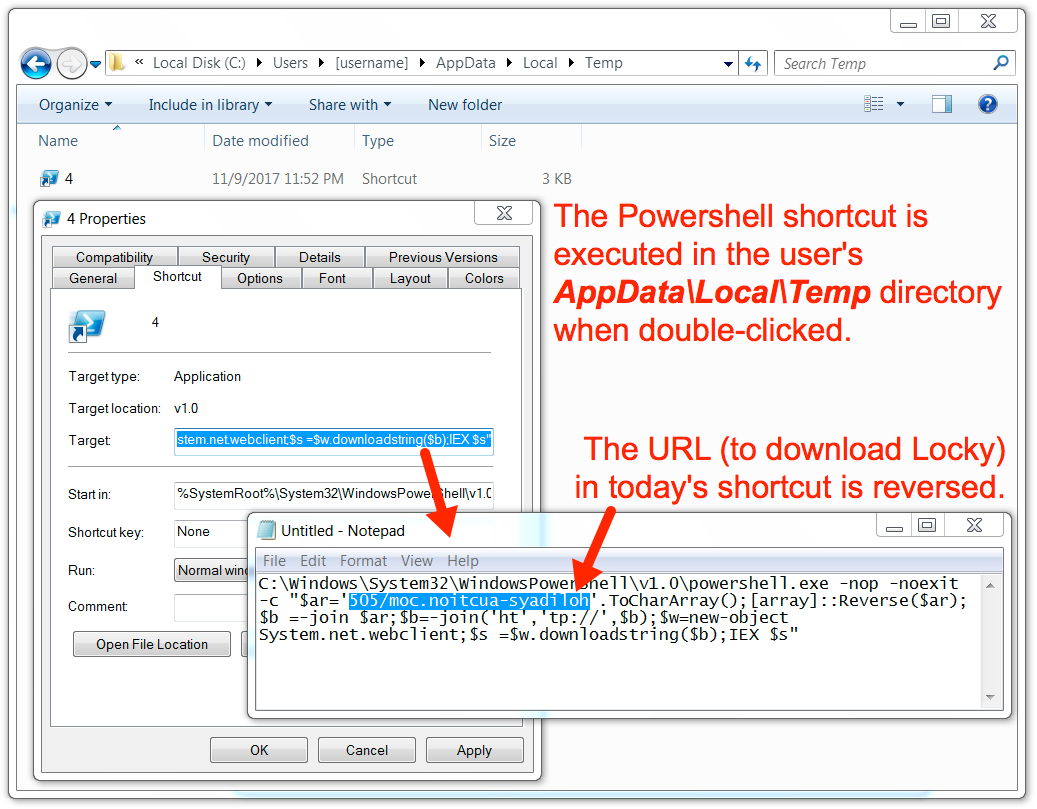Image resolution: width=1037 pixels, height=809 pixels.
Task: Open the view options dropdown arrow
Action: click(900, 104)
